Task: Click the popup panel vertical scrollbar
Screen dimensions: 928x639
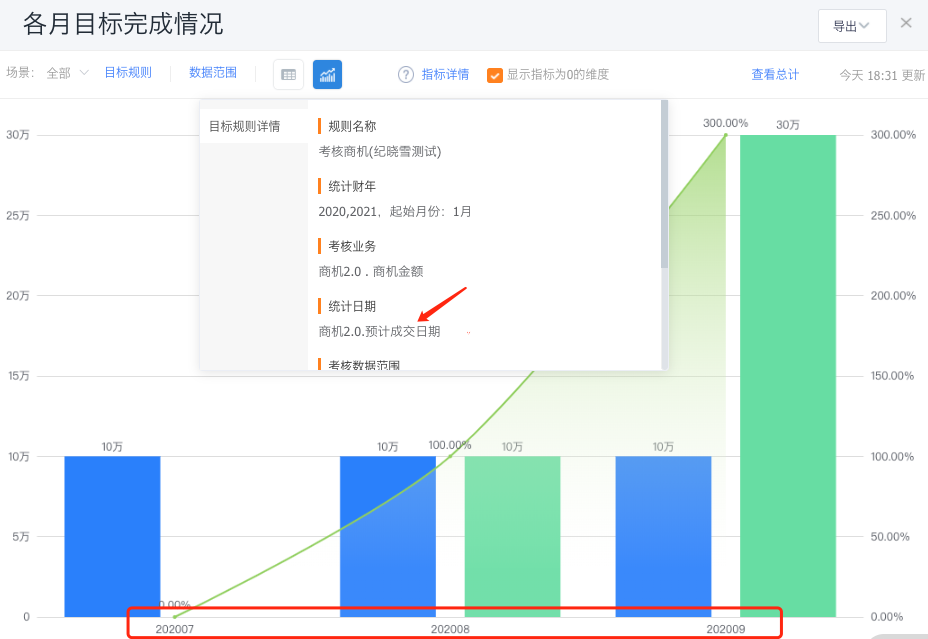Action: 664,185
